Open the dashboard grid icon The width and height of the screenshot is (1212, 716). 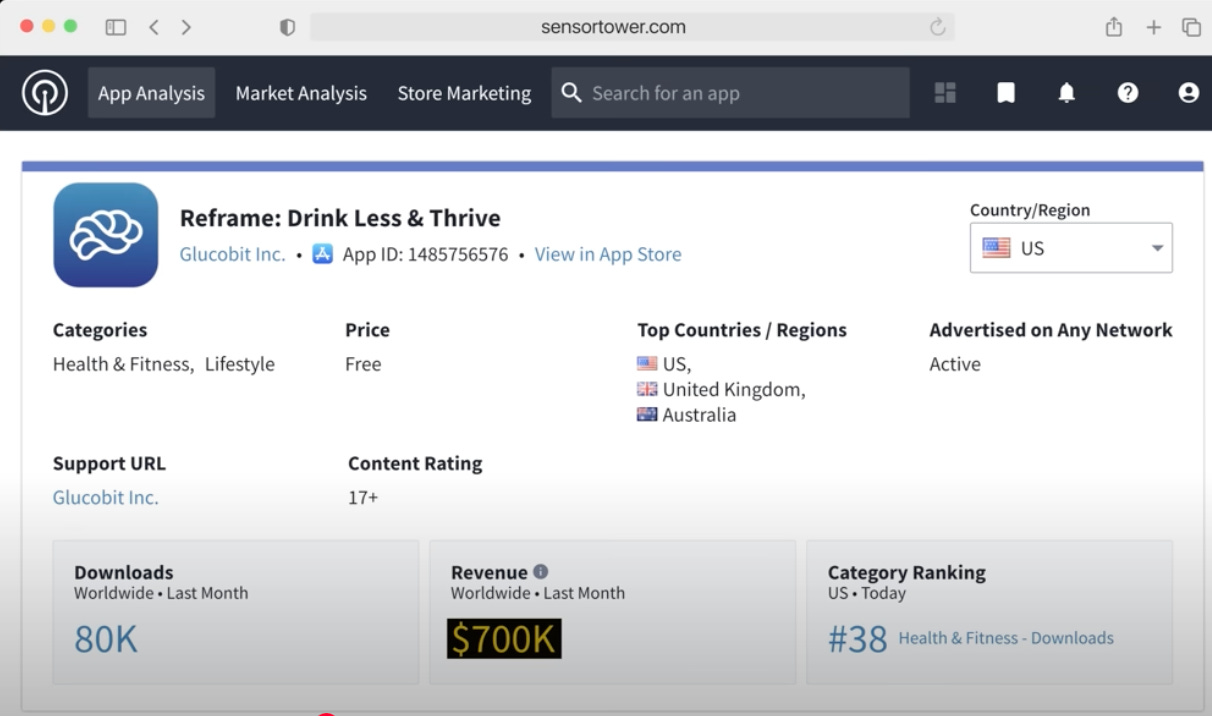[945, 93]
